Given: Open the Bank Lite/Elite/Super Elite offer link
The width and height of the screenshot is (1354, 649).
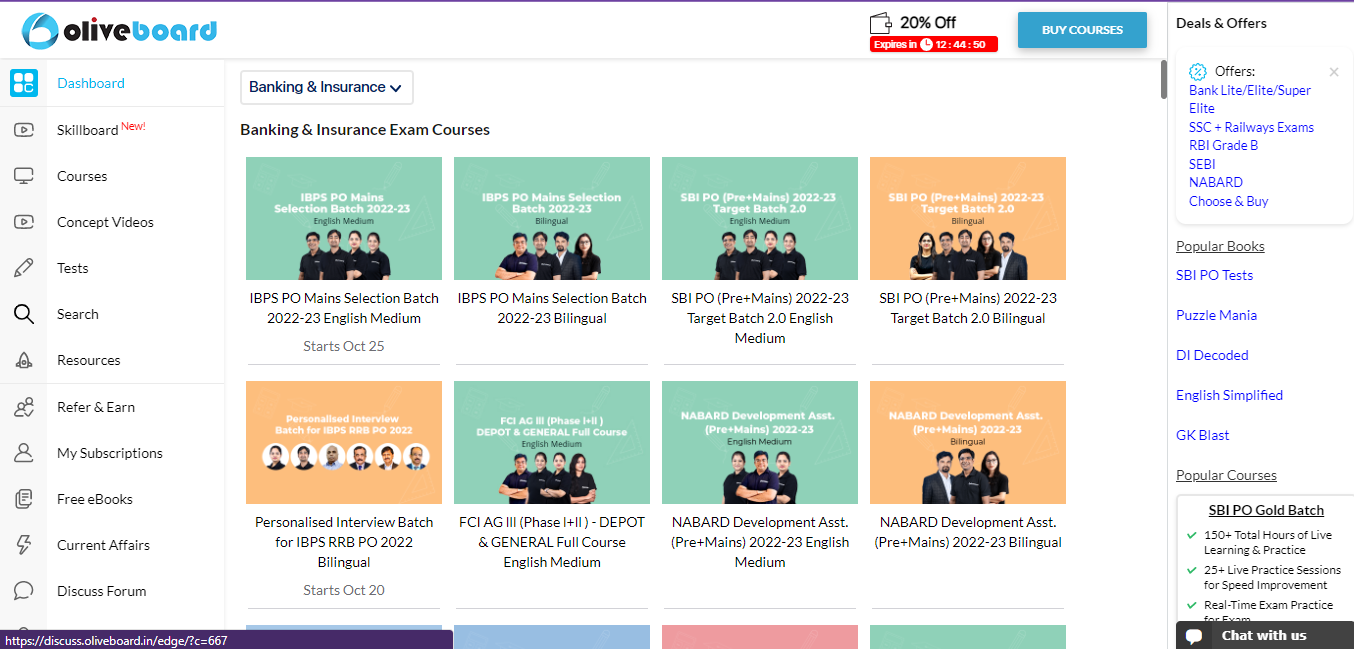Looking at the screenshot, I should [1250, 99].
